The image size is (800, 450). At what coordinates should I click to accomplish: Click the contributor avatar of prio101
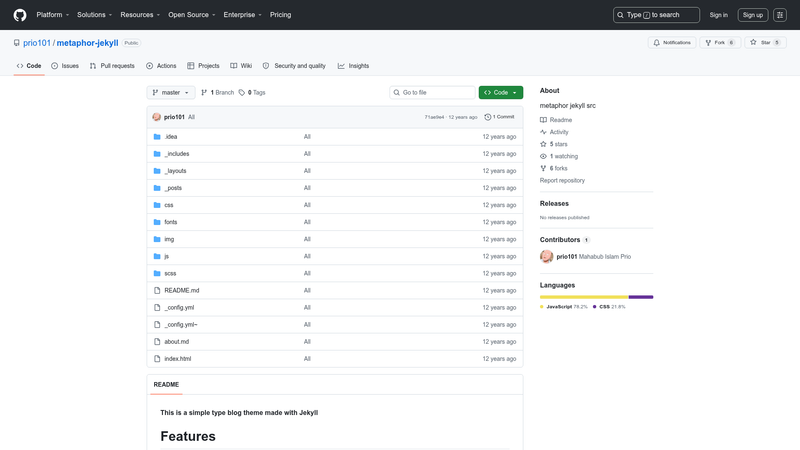[546, 257]
